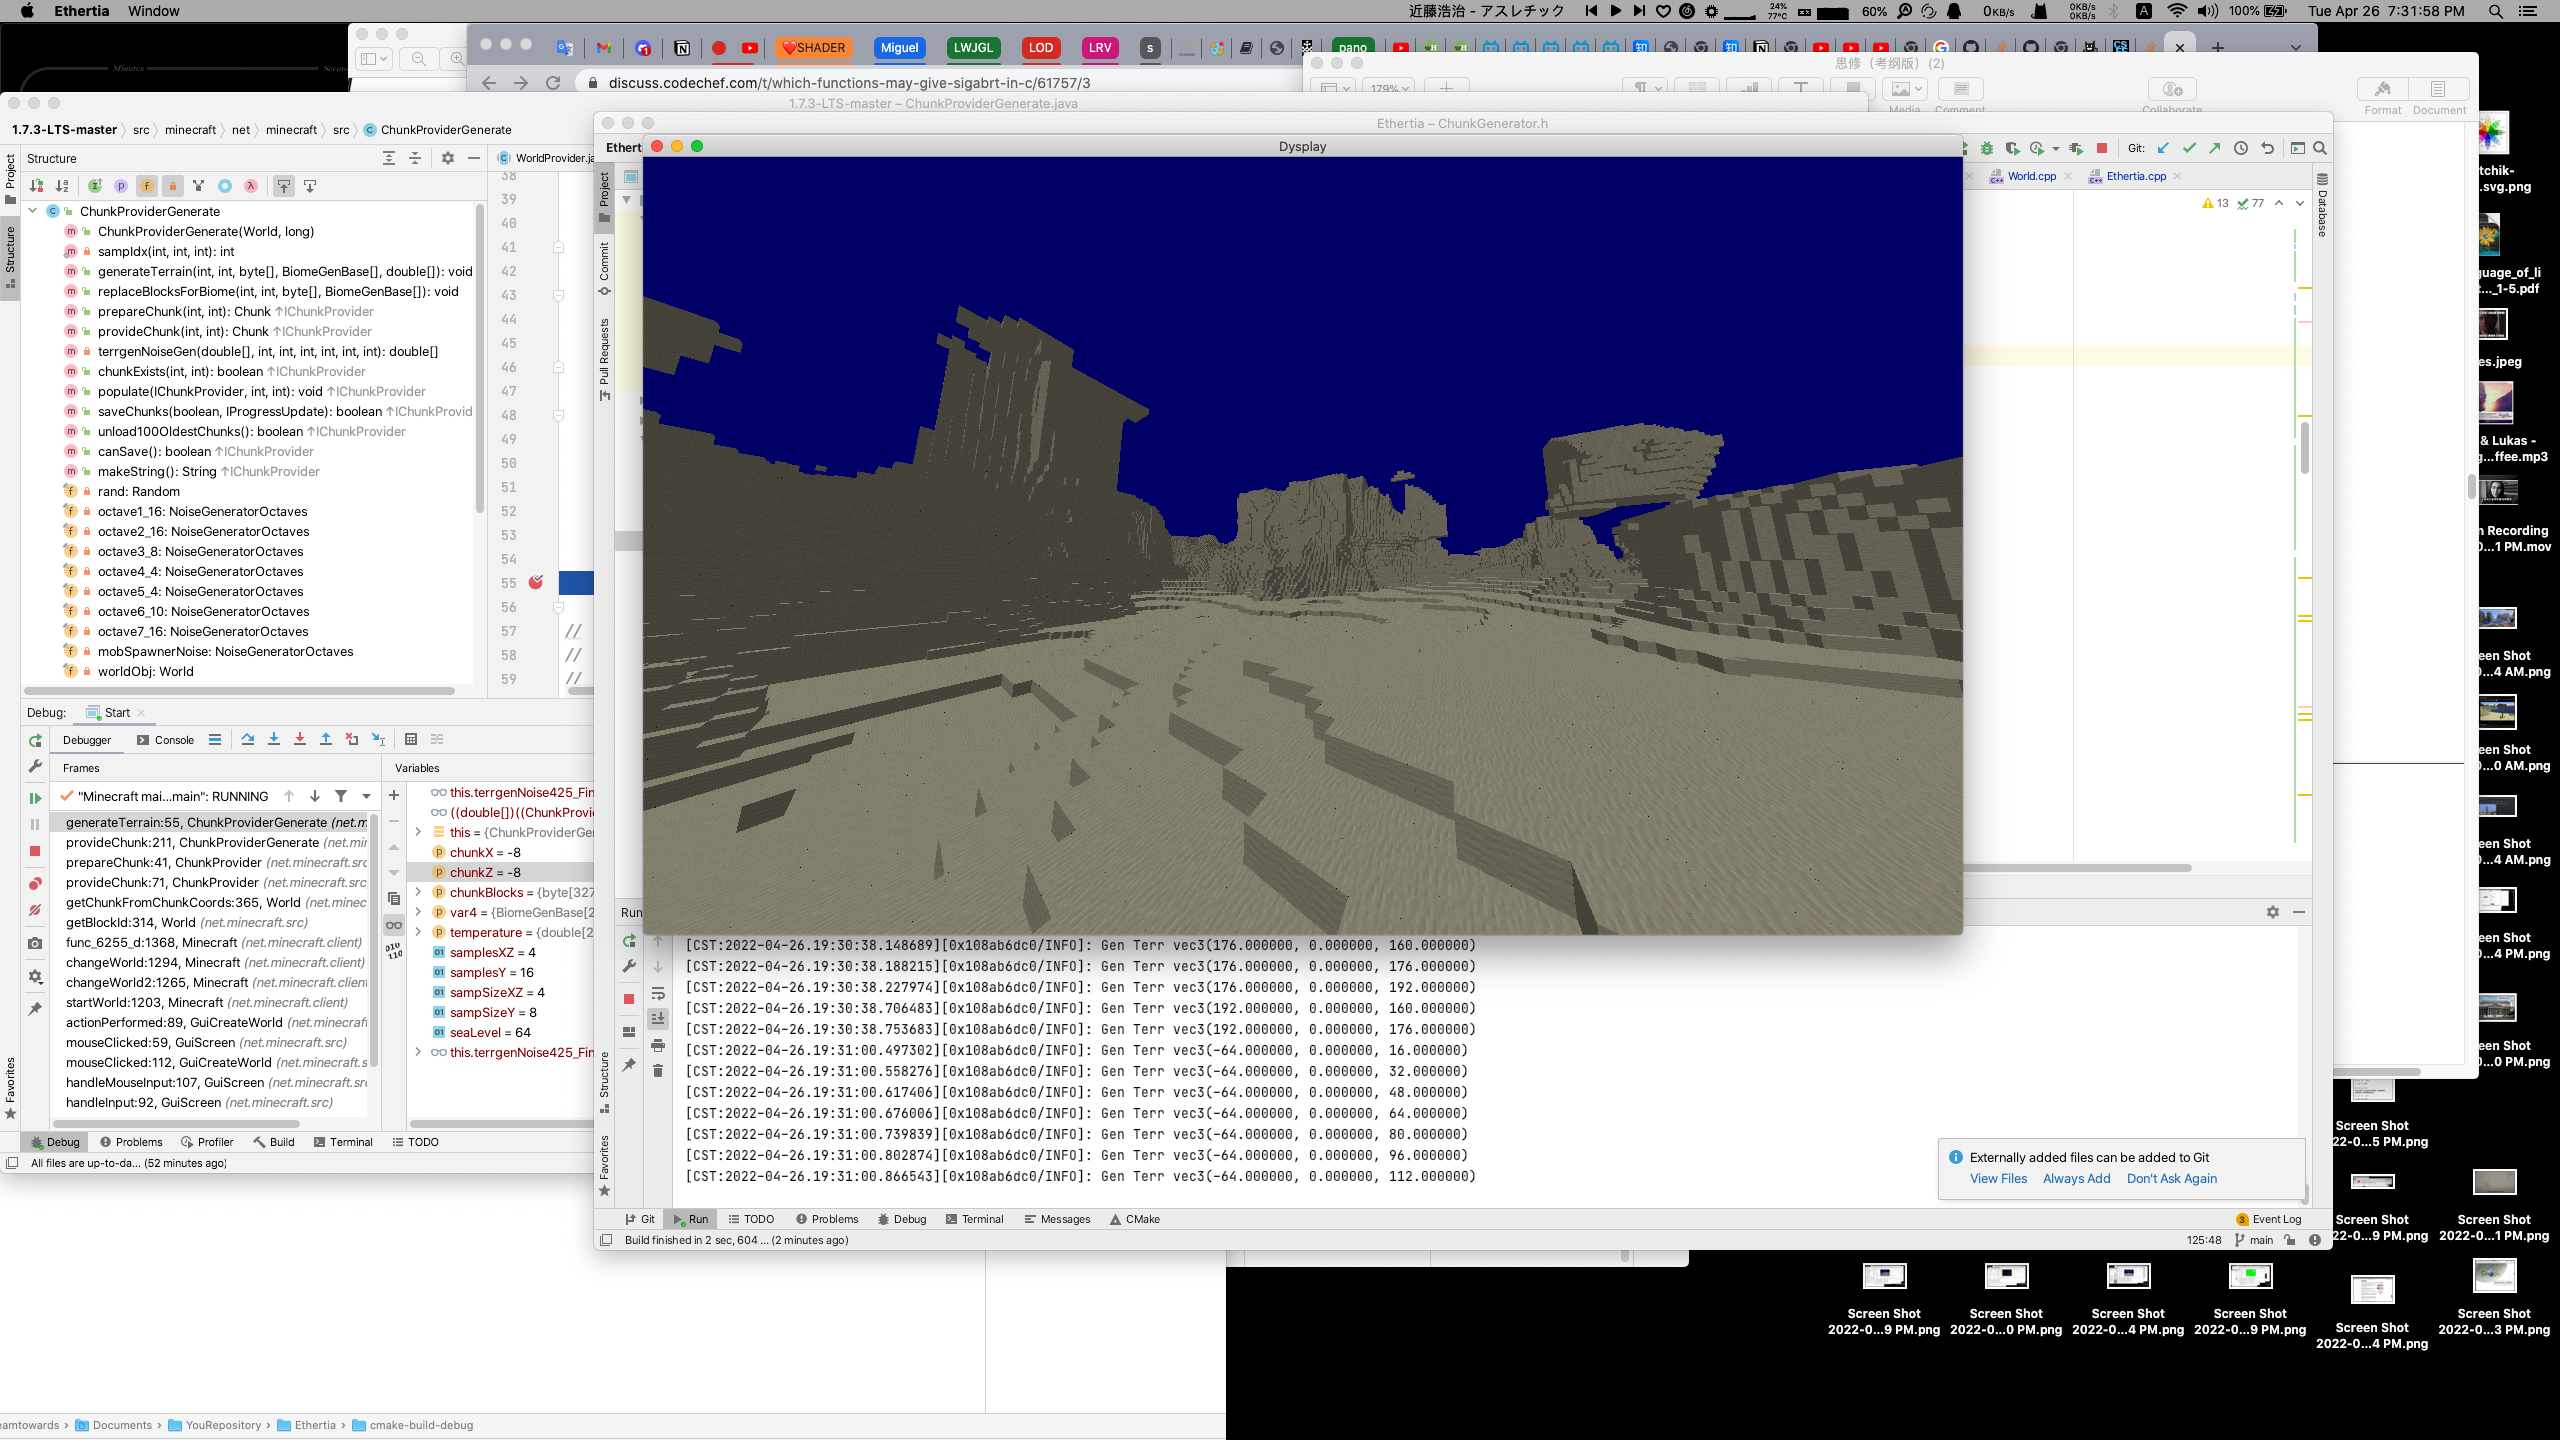
Task: Click the thread dump camera icon
Action: 35,943
